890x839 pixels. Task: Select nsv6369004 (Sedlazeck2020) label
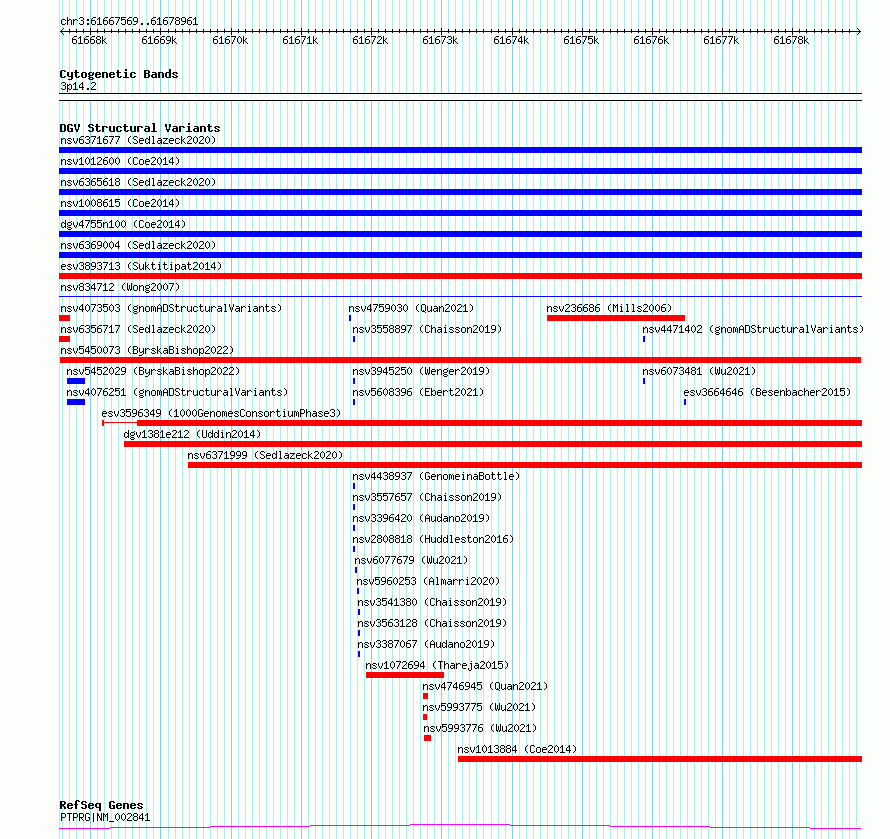[138, 245]
